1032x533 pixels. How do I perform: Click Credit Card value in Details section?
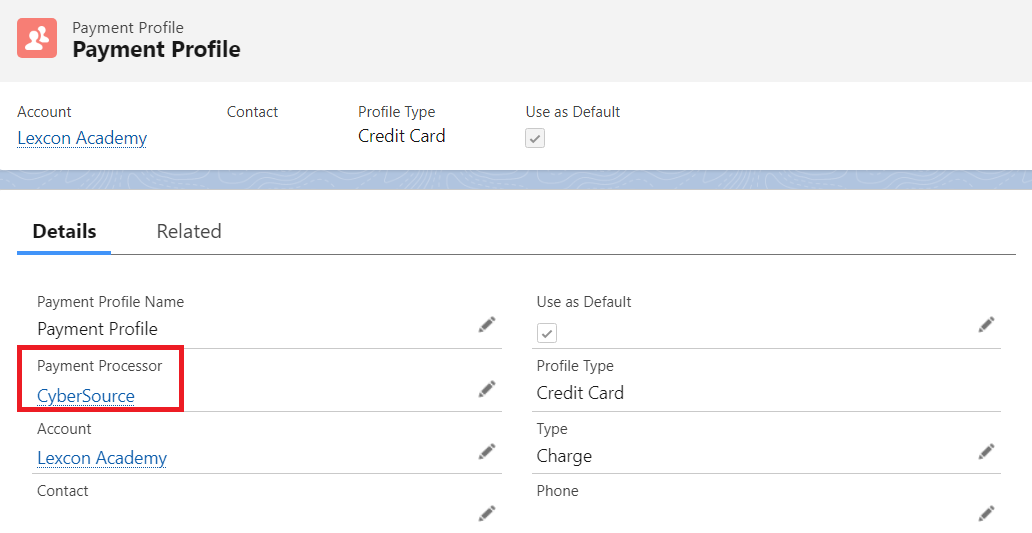580,393
